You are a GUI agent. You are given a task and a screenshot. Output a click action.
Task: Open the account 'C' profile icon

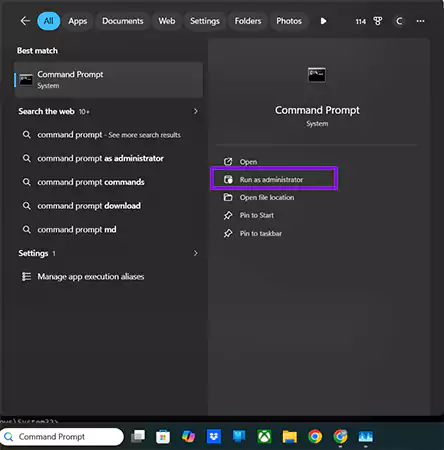pos(399,21)
